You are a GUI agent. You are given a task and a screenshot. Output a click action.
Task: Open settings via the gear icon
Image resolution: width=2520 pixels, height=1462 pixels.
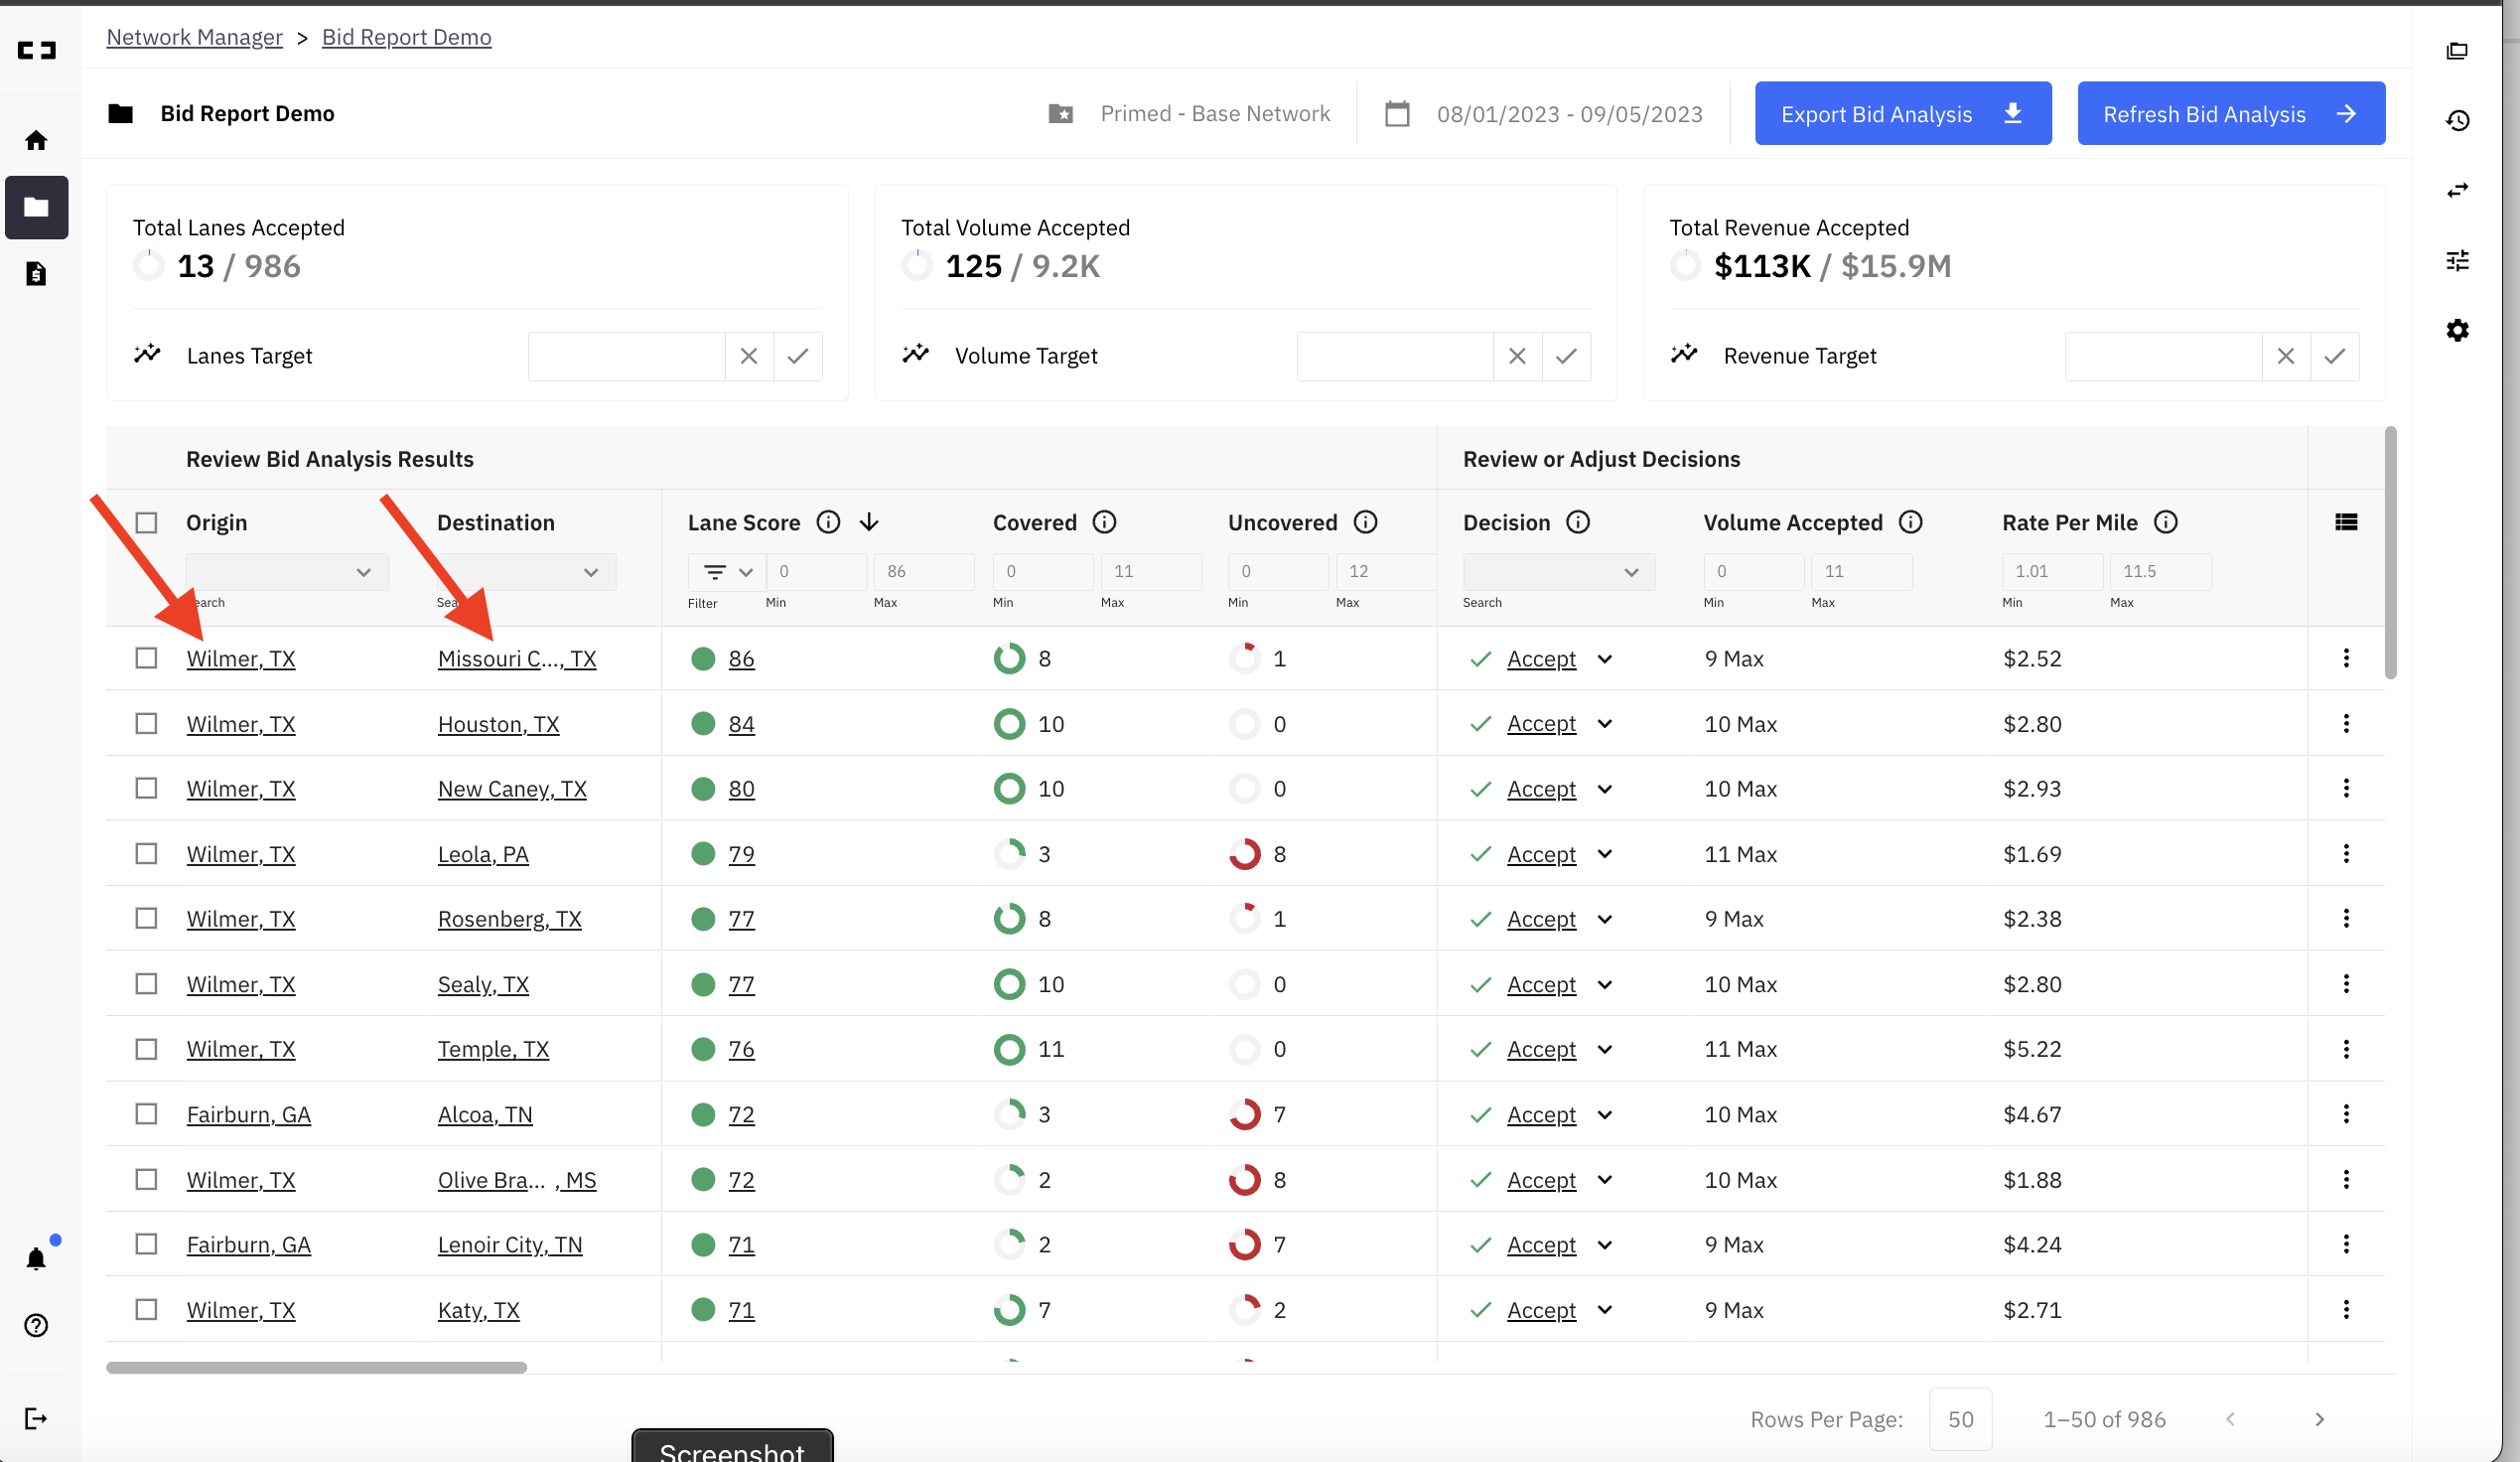point(2459,330)
